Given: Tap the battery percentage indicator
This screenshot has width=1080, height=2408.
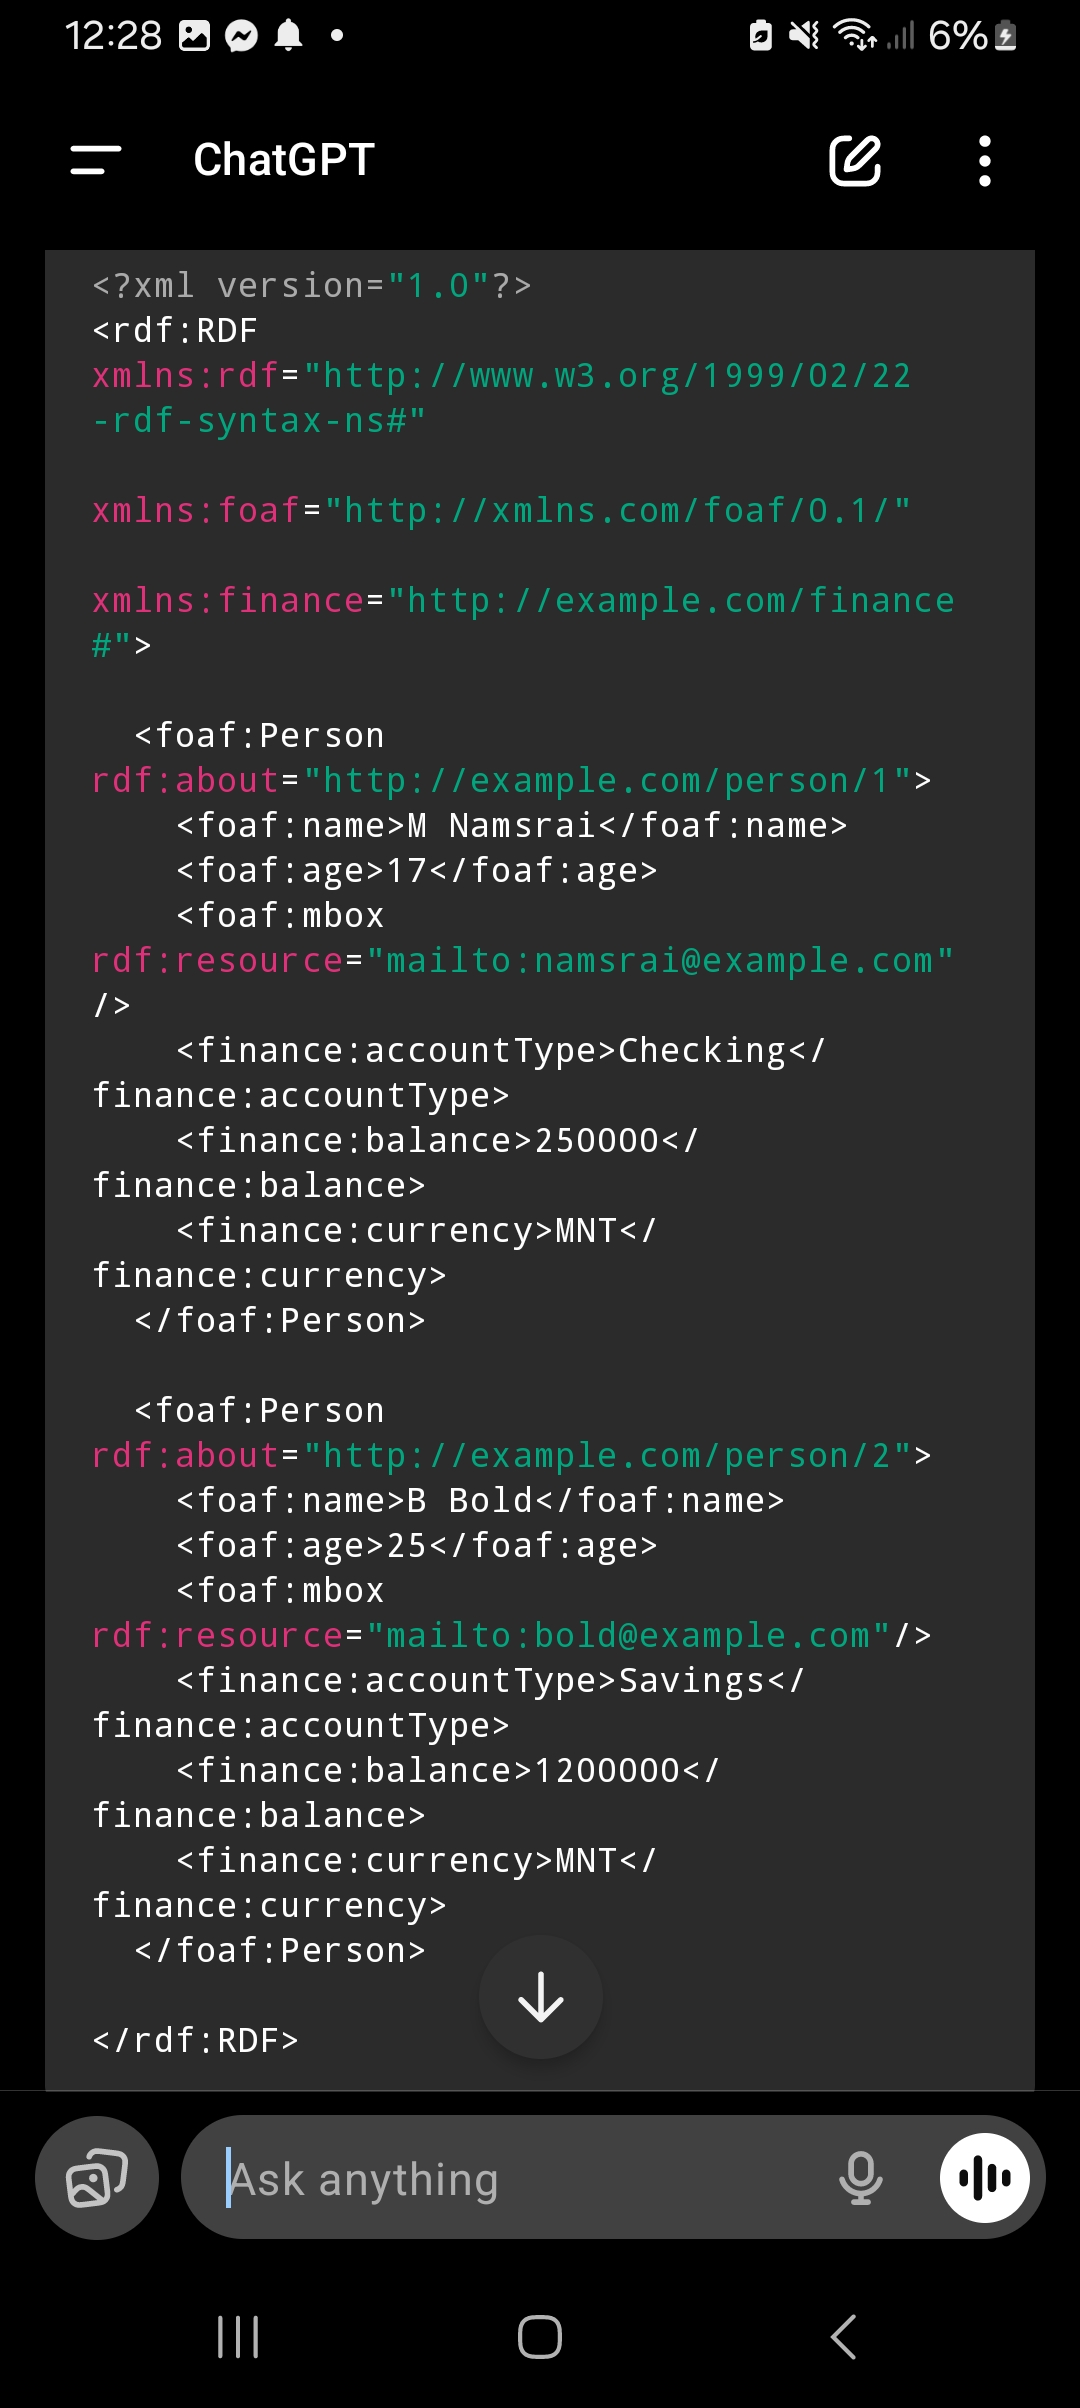Looking at the screenshot, I should [x=958, y=37].
